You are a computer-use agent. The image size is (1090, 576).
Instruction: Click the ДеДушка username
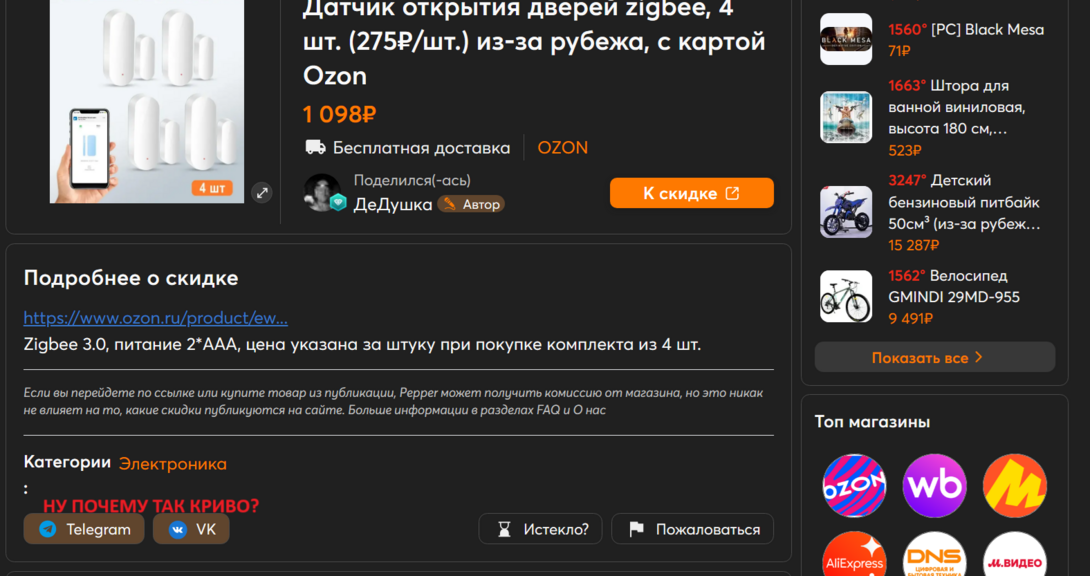point(393,204)
